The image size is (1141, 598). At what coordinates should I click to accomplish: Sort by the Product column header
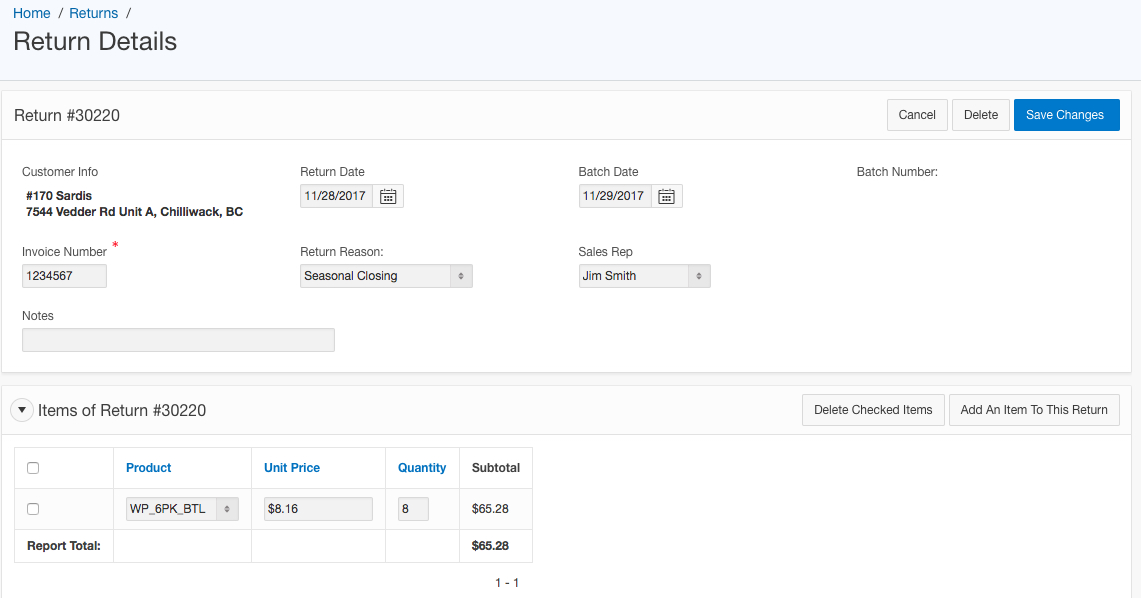[x=149, y=468]
